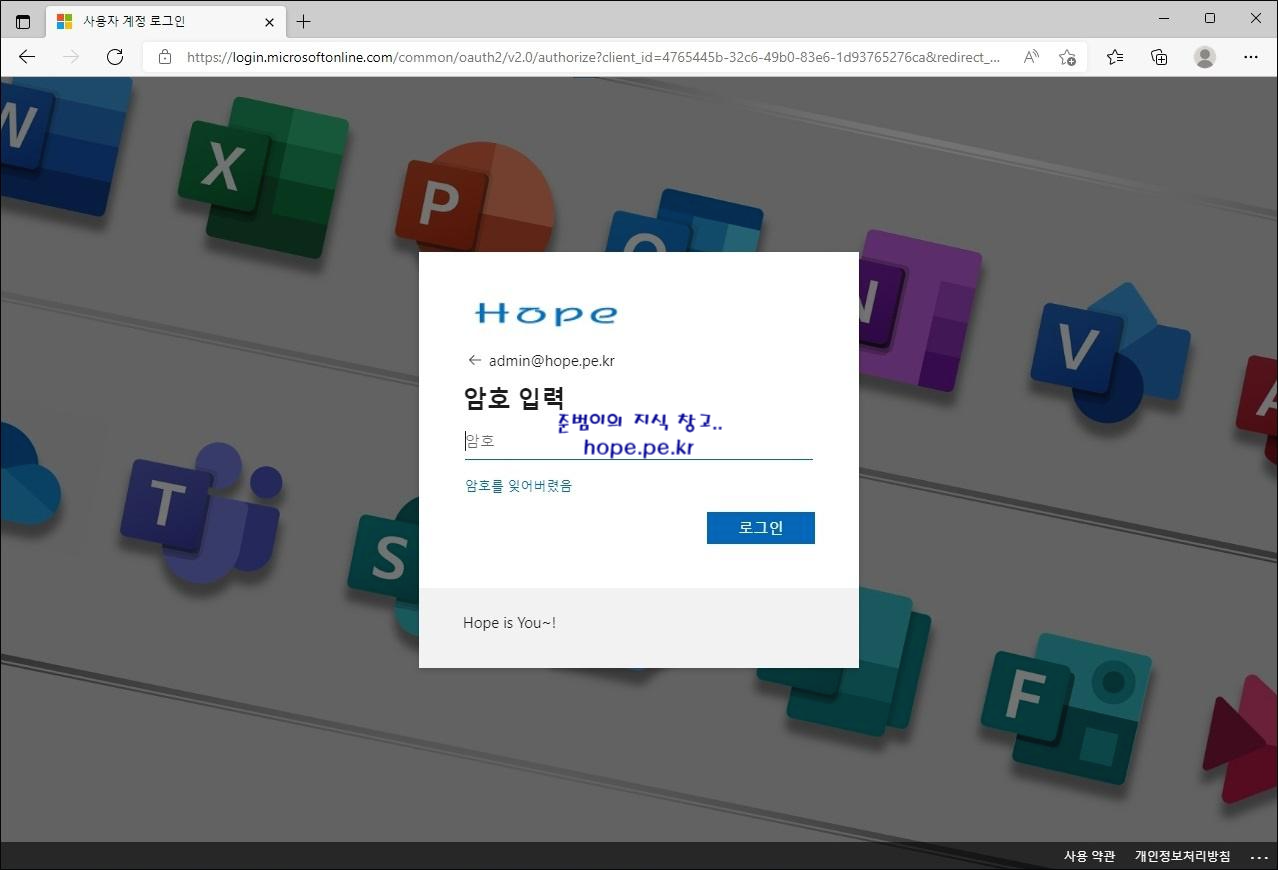Image resolution: width=1278 pixels, height=870 pixels.
Task: Click the 로그인 button
Action: click(761, 528)
